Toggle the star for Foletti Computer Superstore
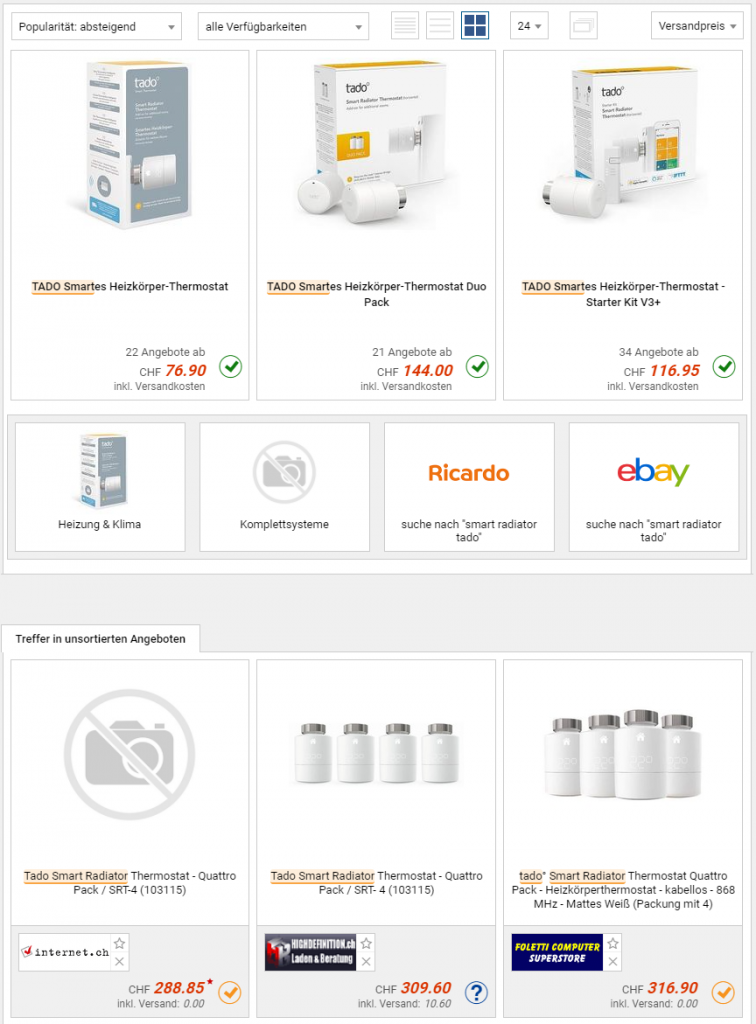 click(x=612, y=943)
